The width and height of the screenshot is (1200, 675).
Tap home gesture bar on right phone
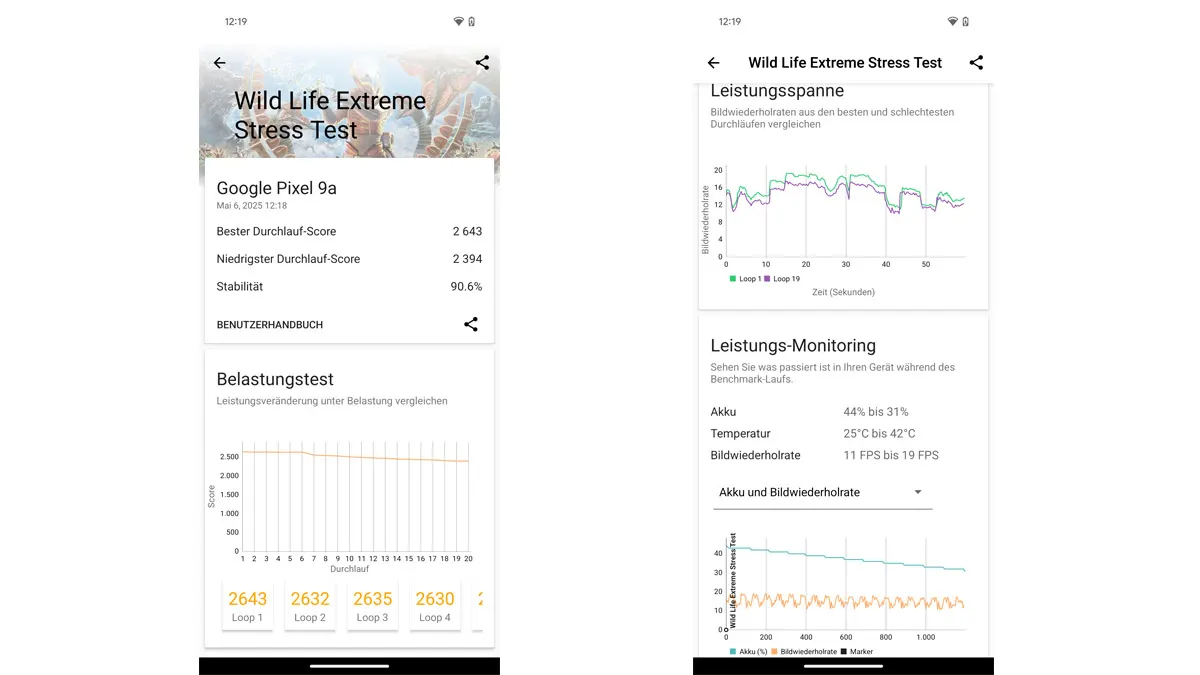843,666
